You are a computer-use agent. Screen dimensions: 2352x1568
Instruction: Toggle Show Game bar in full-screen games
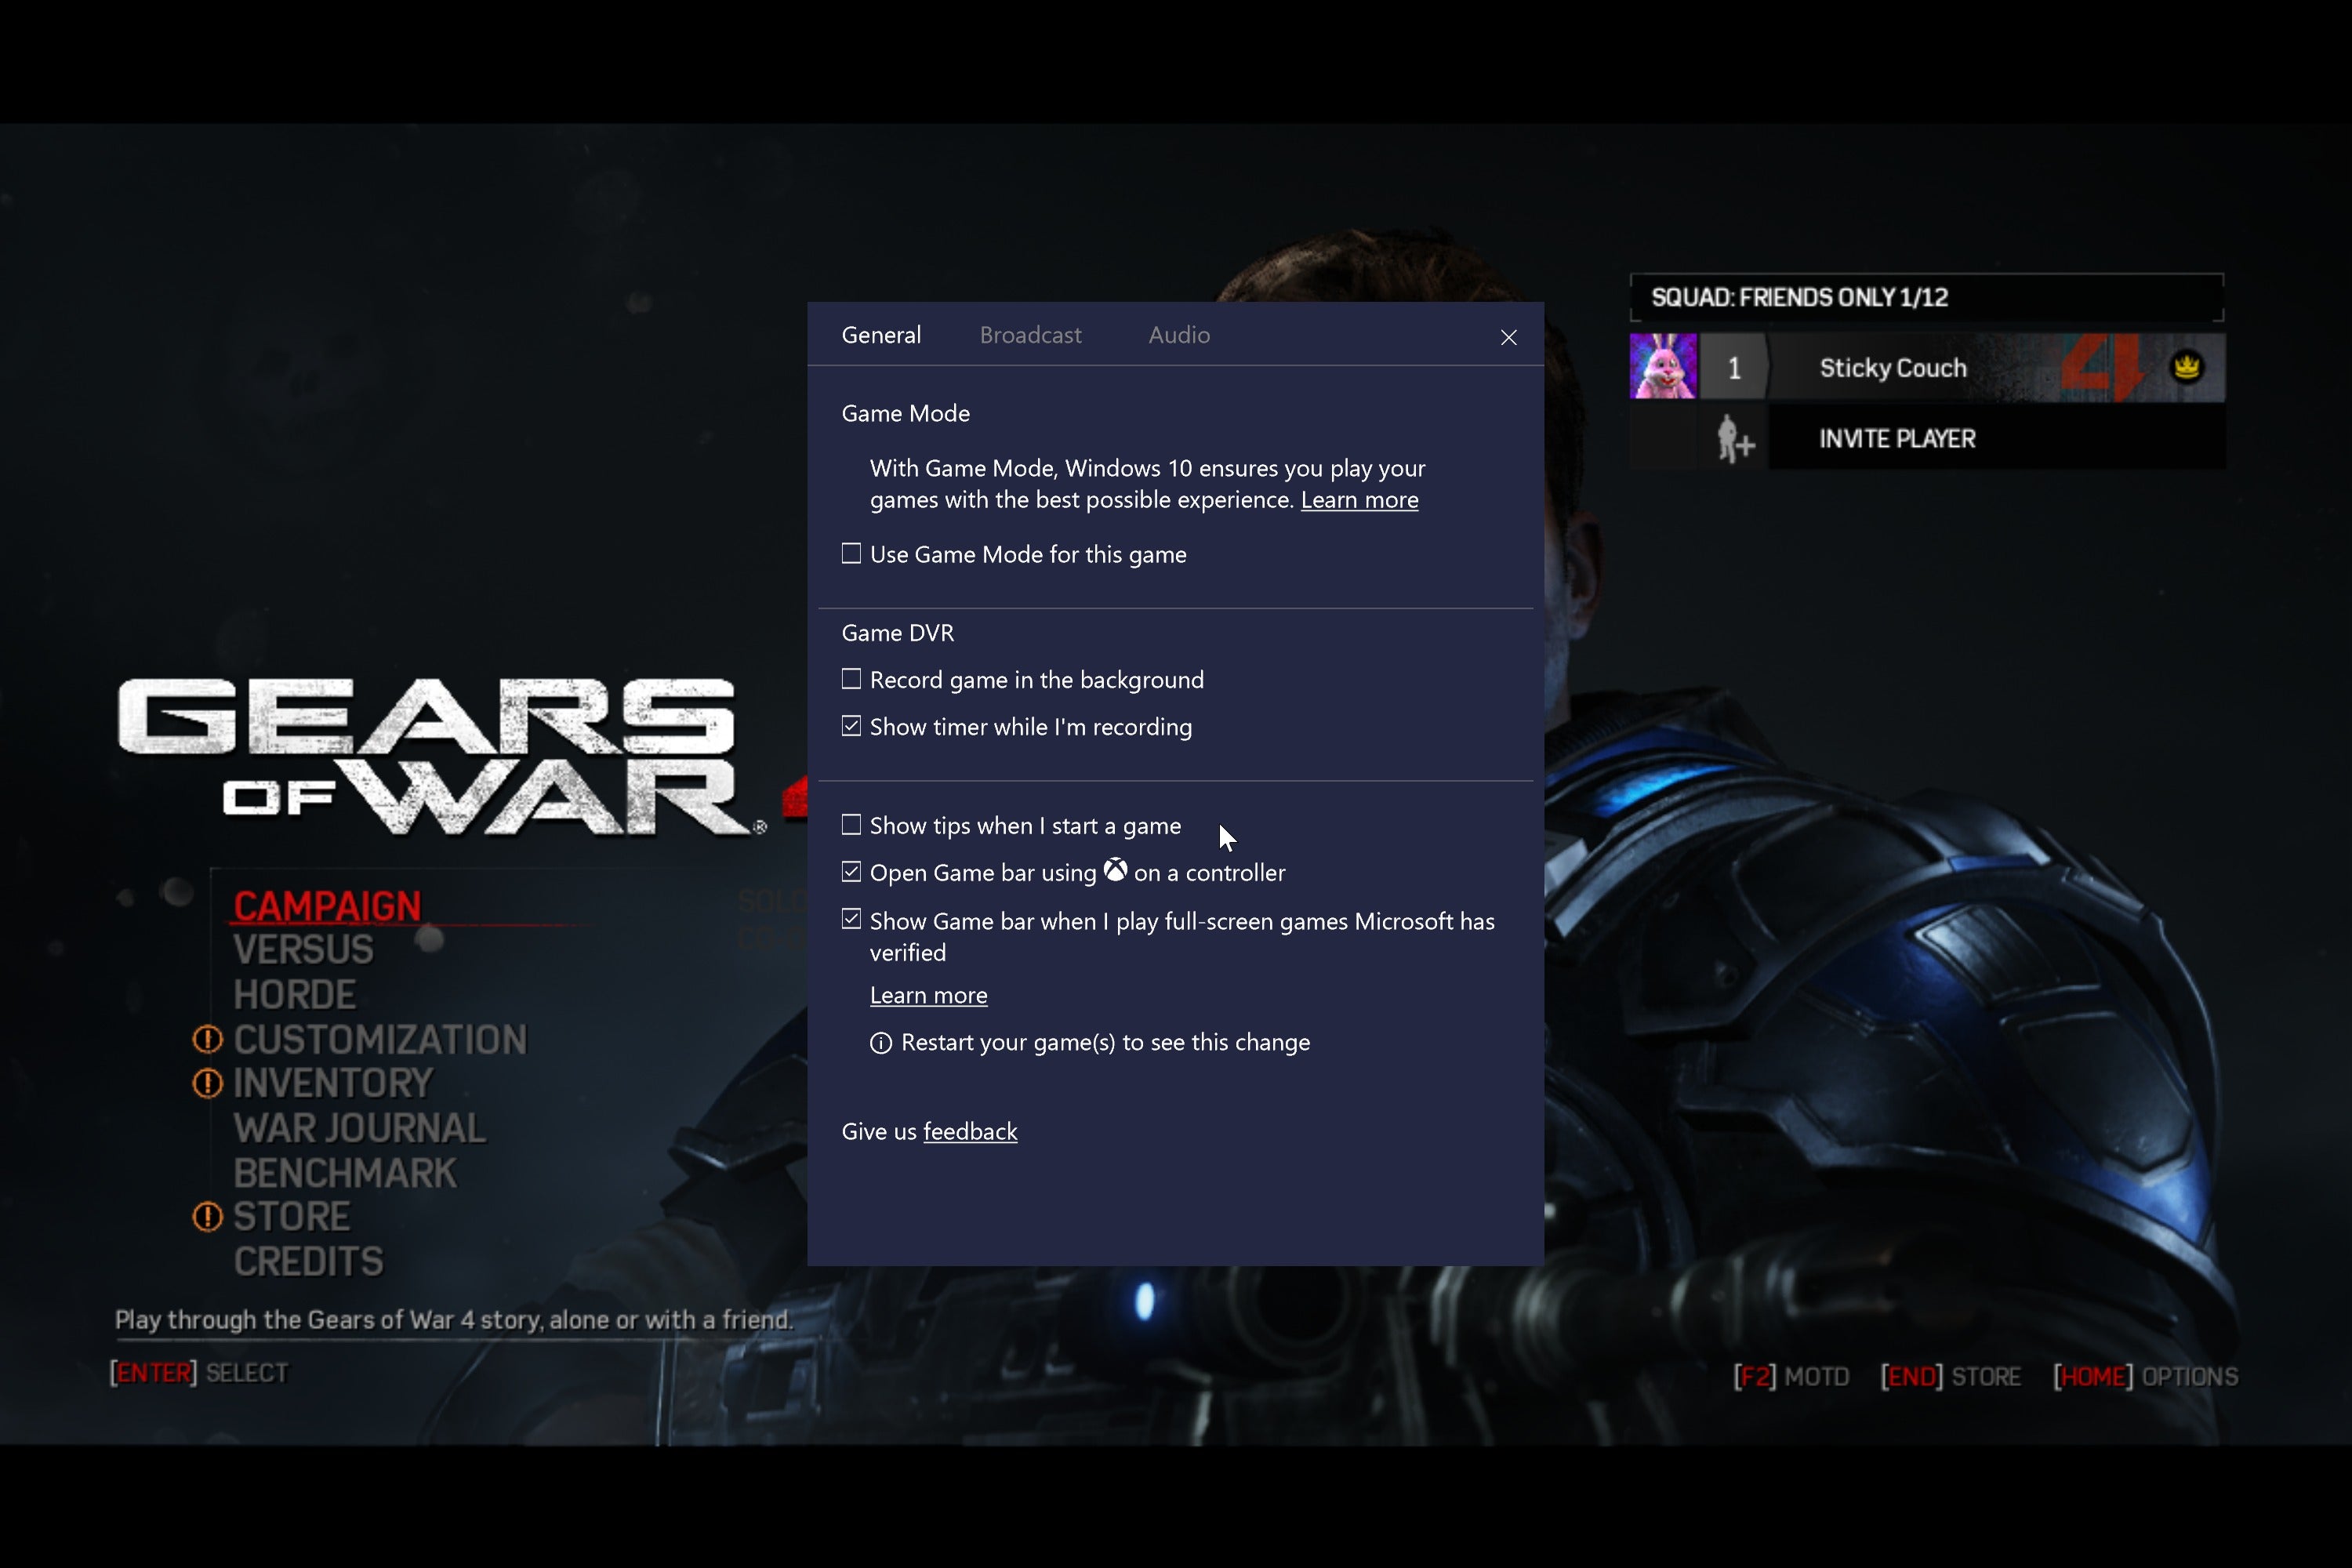click(x=851, y=919)
